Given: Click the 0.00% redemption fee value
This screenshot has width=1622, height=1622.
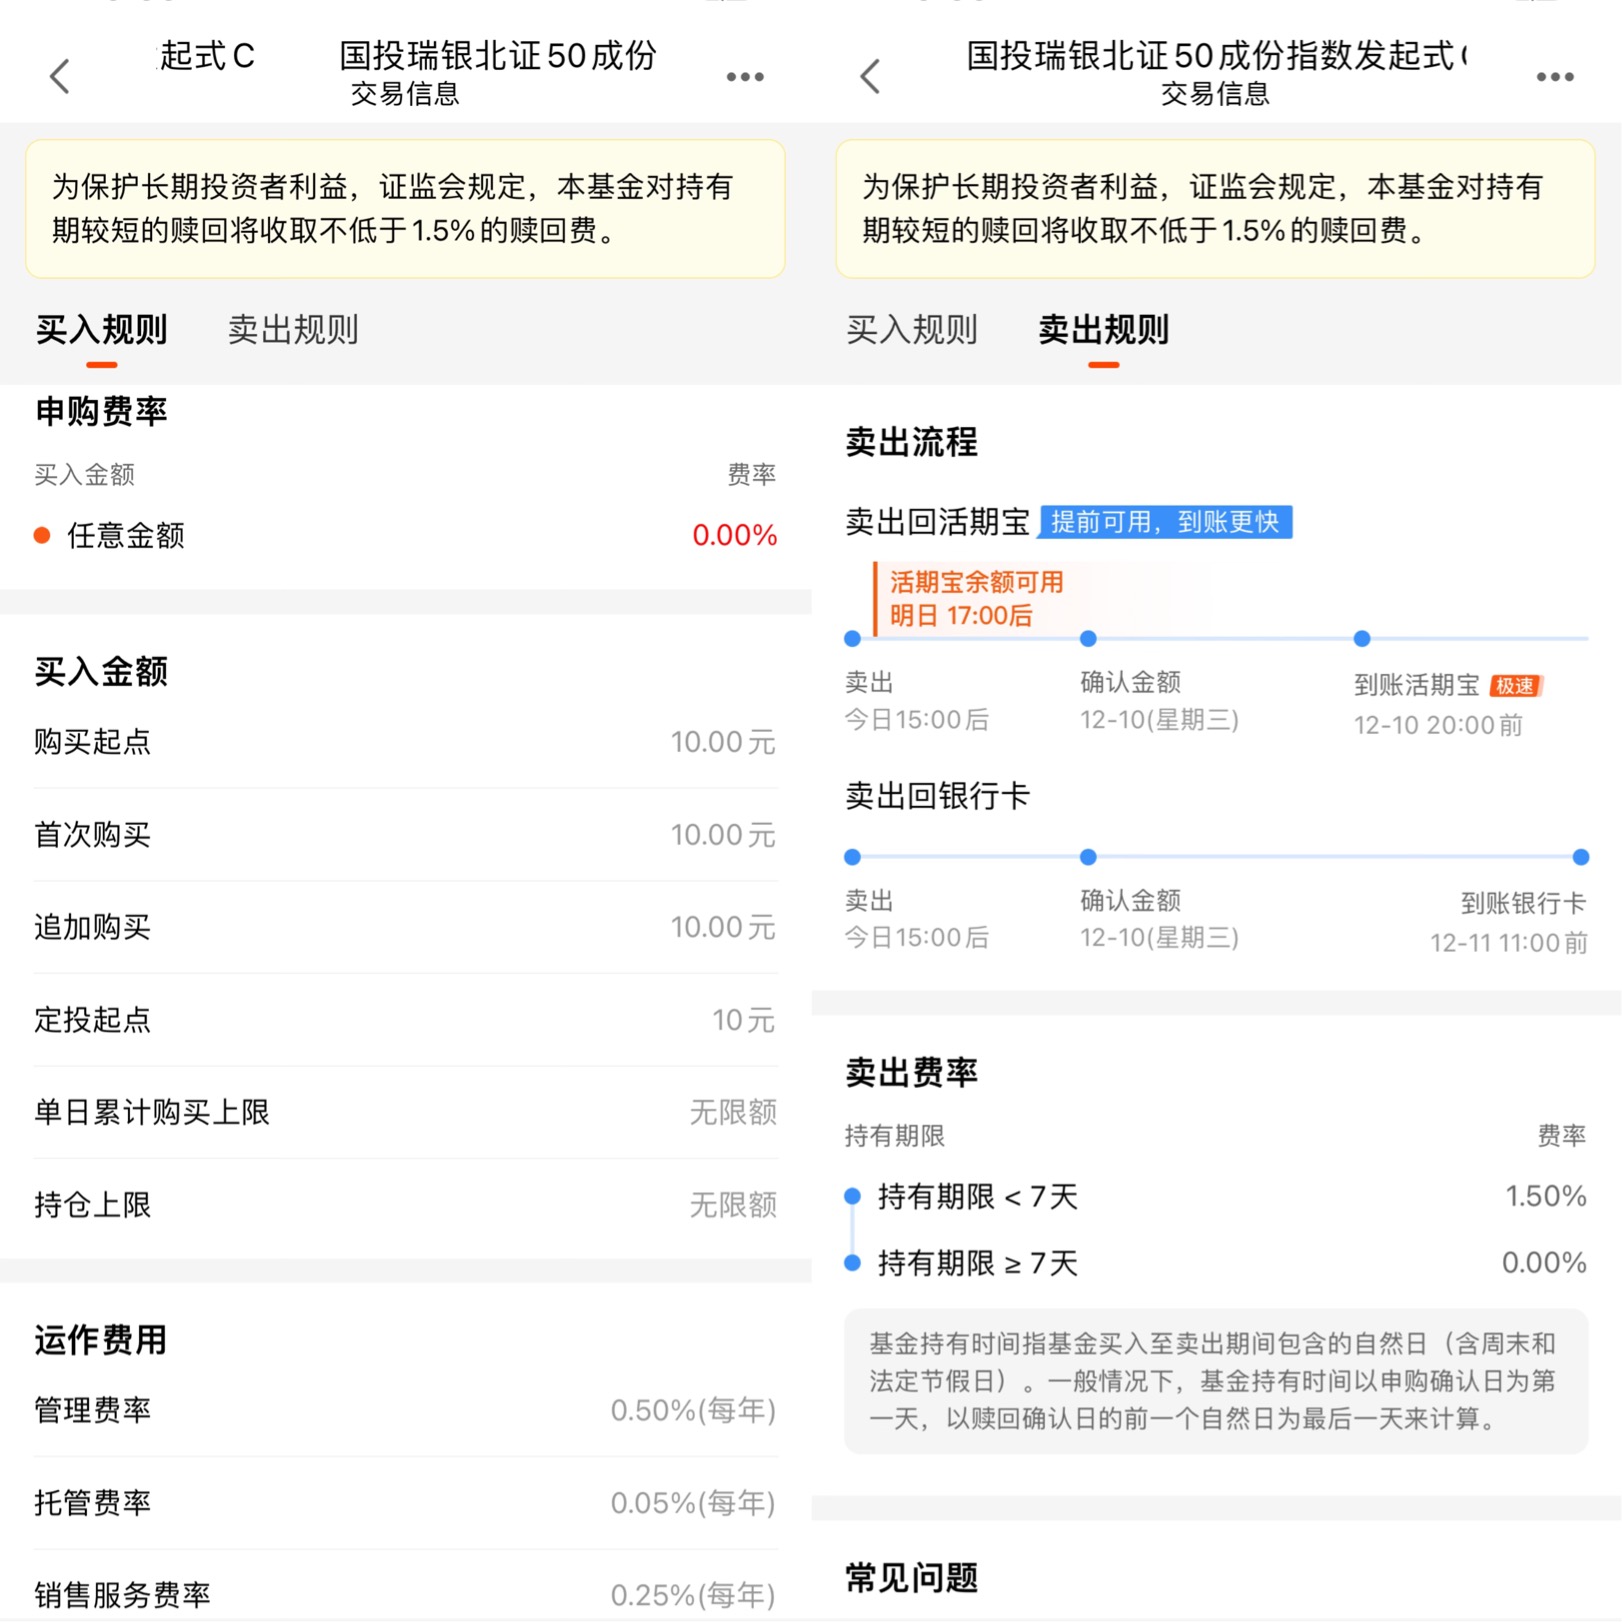Looking at the screenshot, I should click(1545, 1263).
